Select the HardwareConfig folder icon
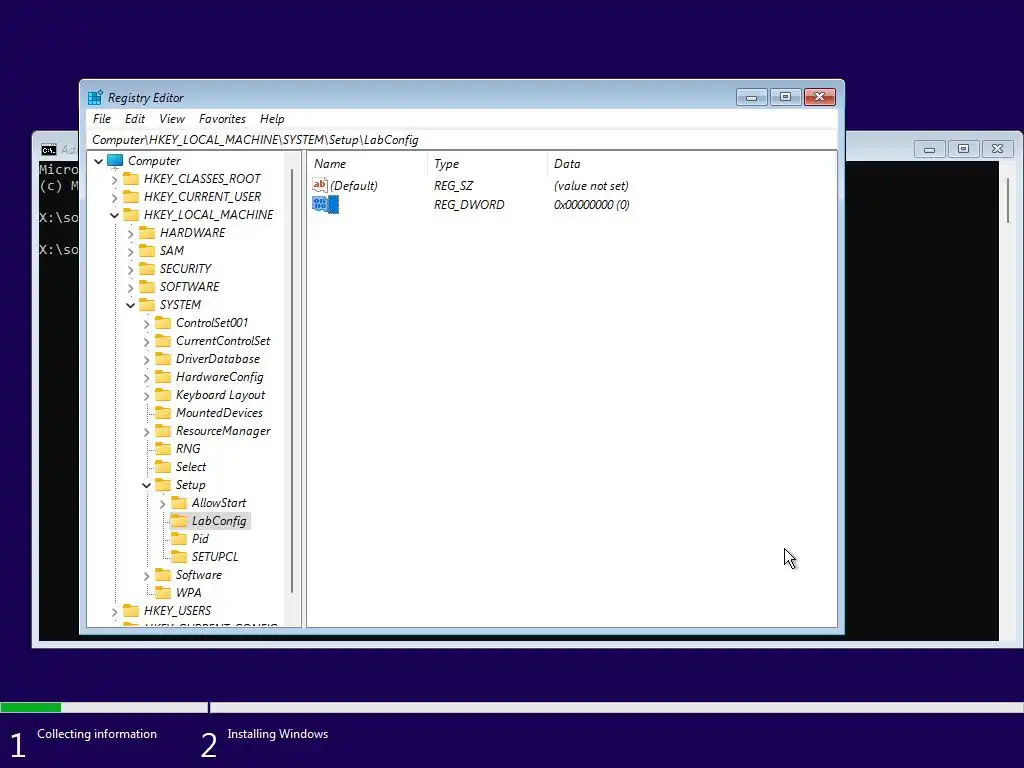 pyautogui.click(x=163, y=377)
